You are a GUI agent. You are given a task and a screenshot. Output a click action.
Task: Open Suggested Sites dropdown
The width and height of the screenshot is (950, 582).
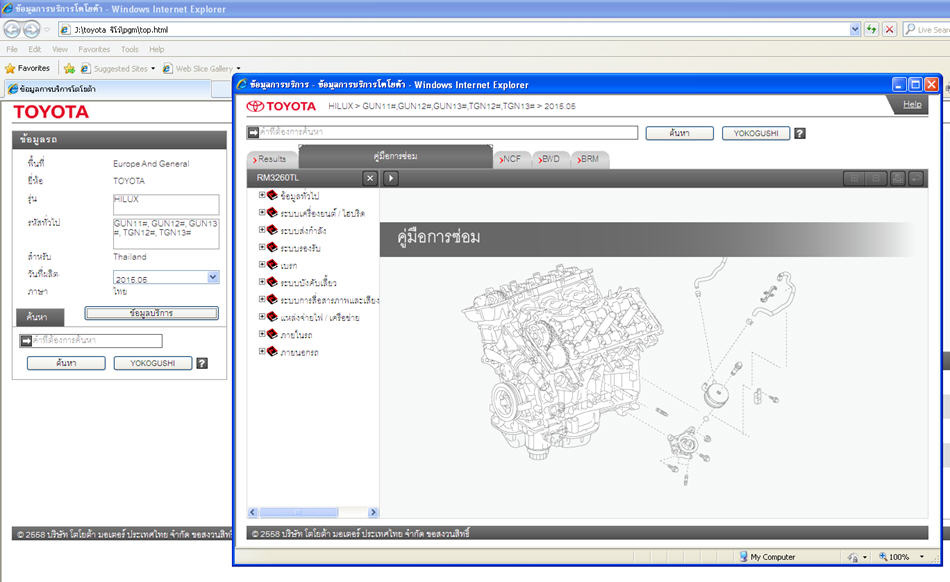point(153,68)
